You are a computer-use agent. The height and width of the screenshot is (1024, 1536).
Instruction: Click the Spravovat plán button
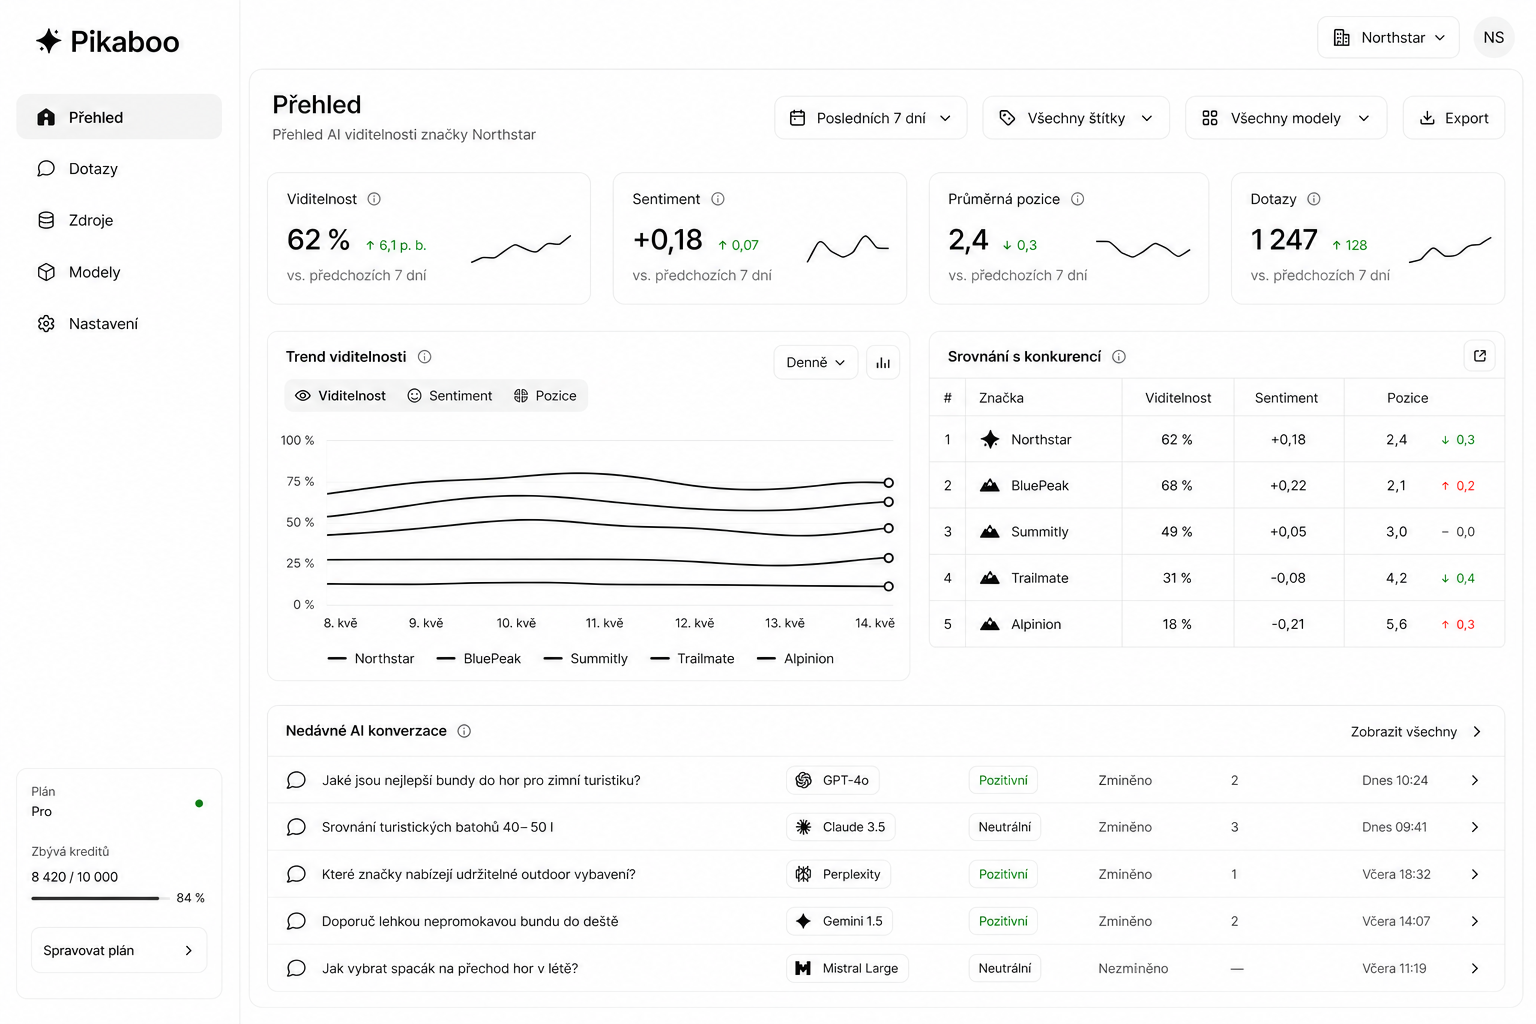click(x=119, y=950)
